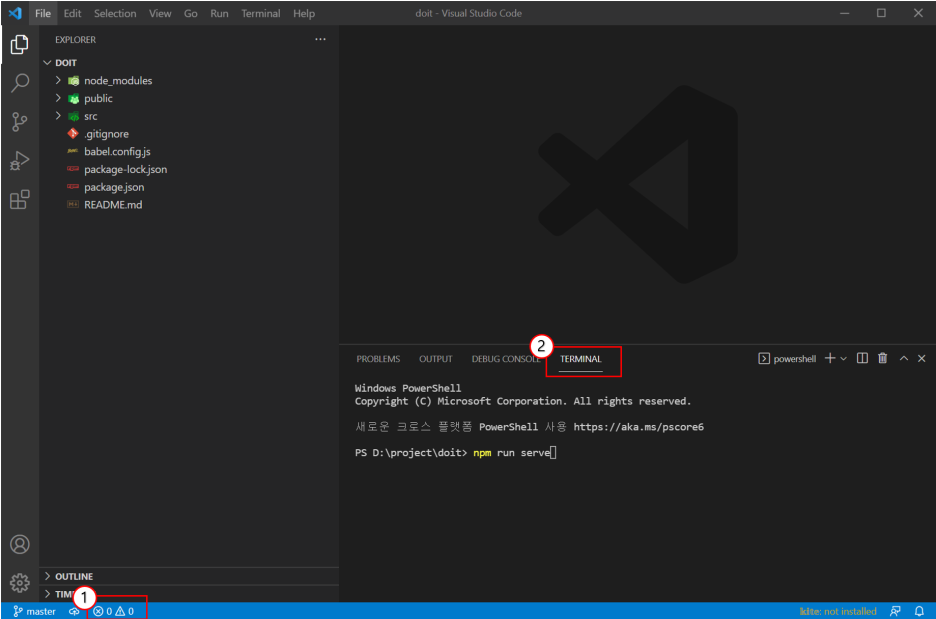Screen dimensions: 936x619
Task: Open the File menu
Action: (x=43, y=13)
